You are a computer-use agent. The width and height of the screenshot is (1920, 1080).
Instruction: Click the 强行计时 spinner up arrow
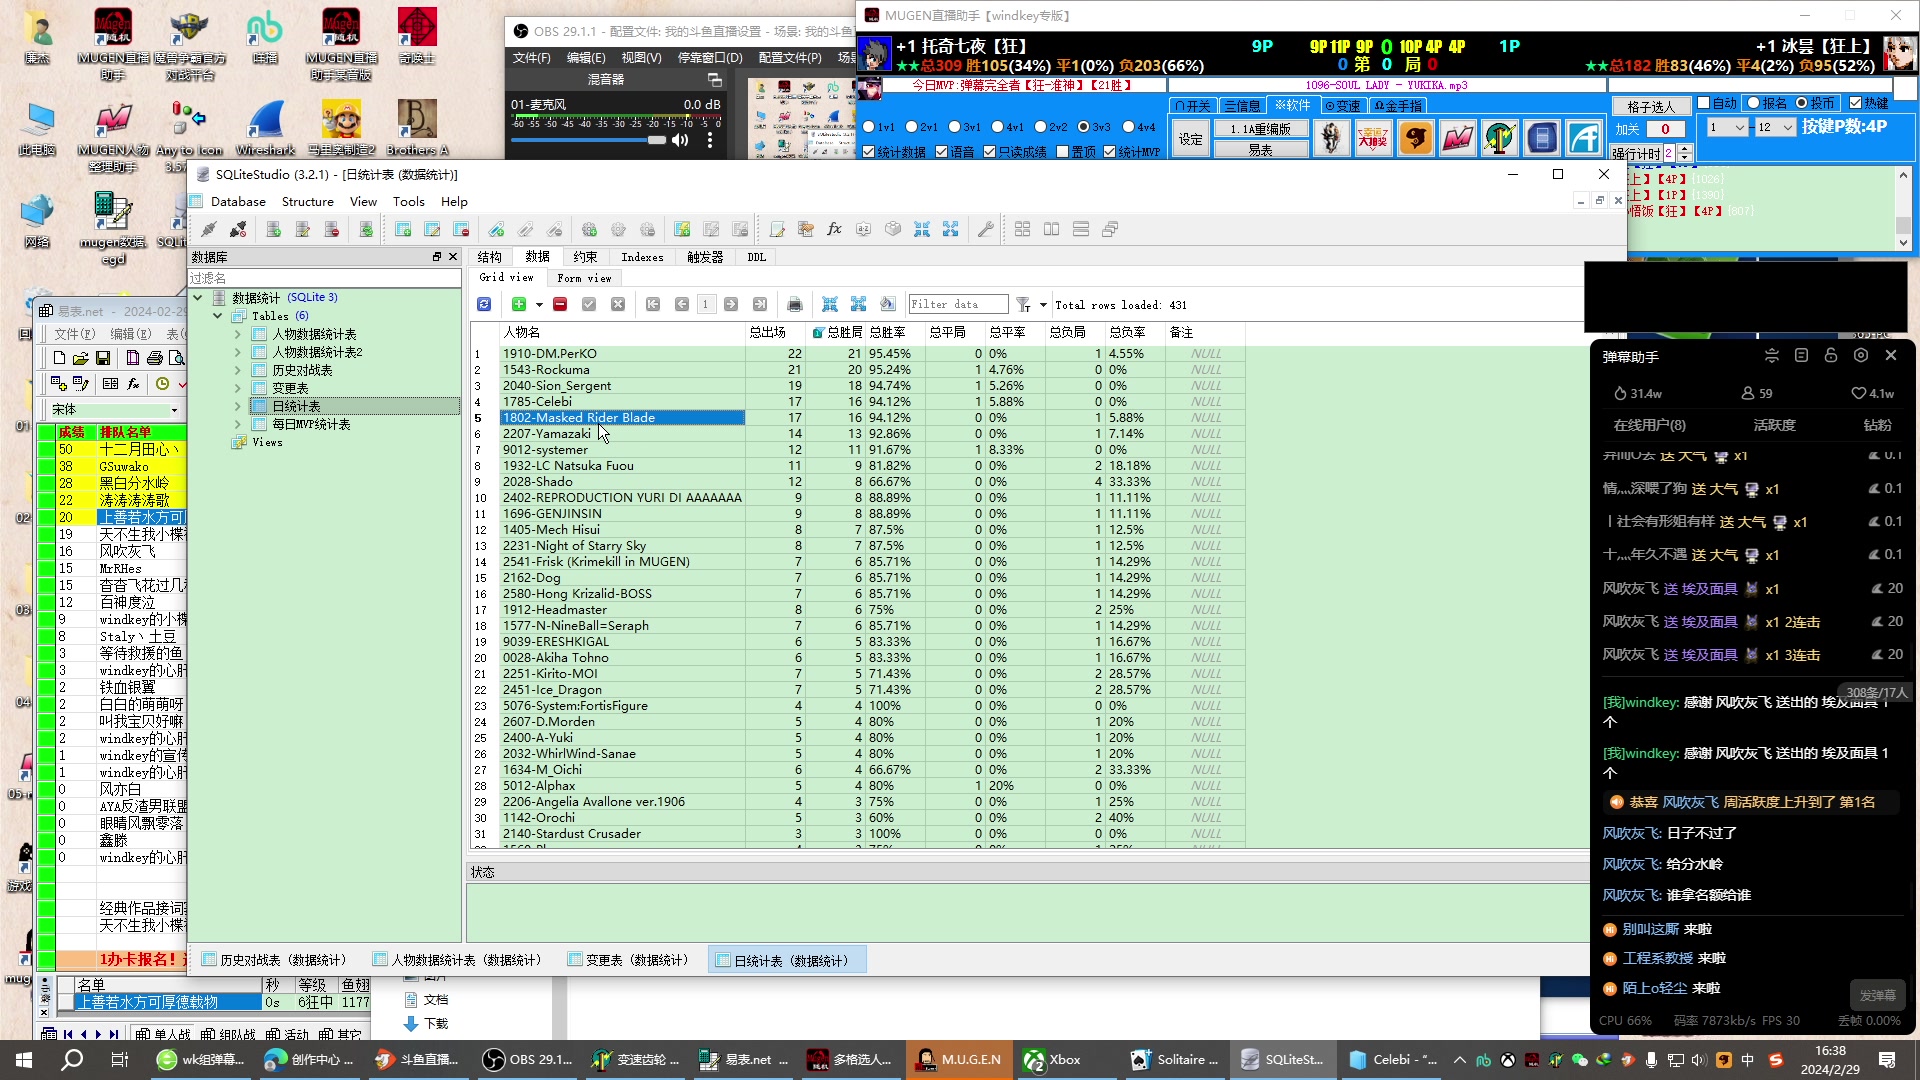coord(1686,149)
